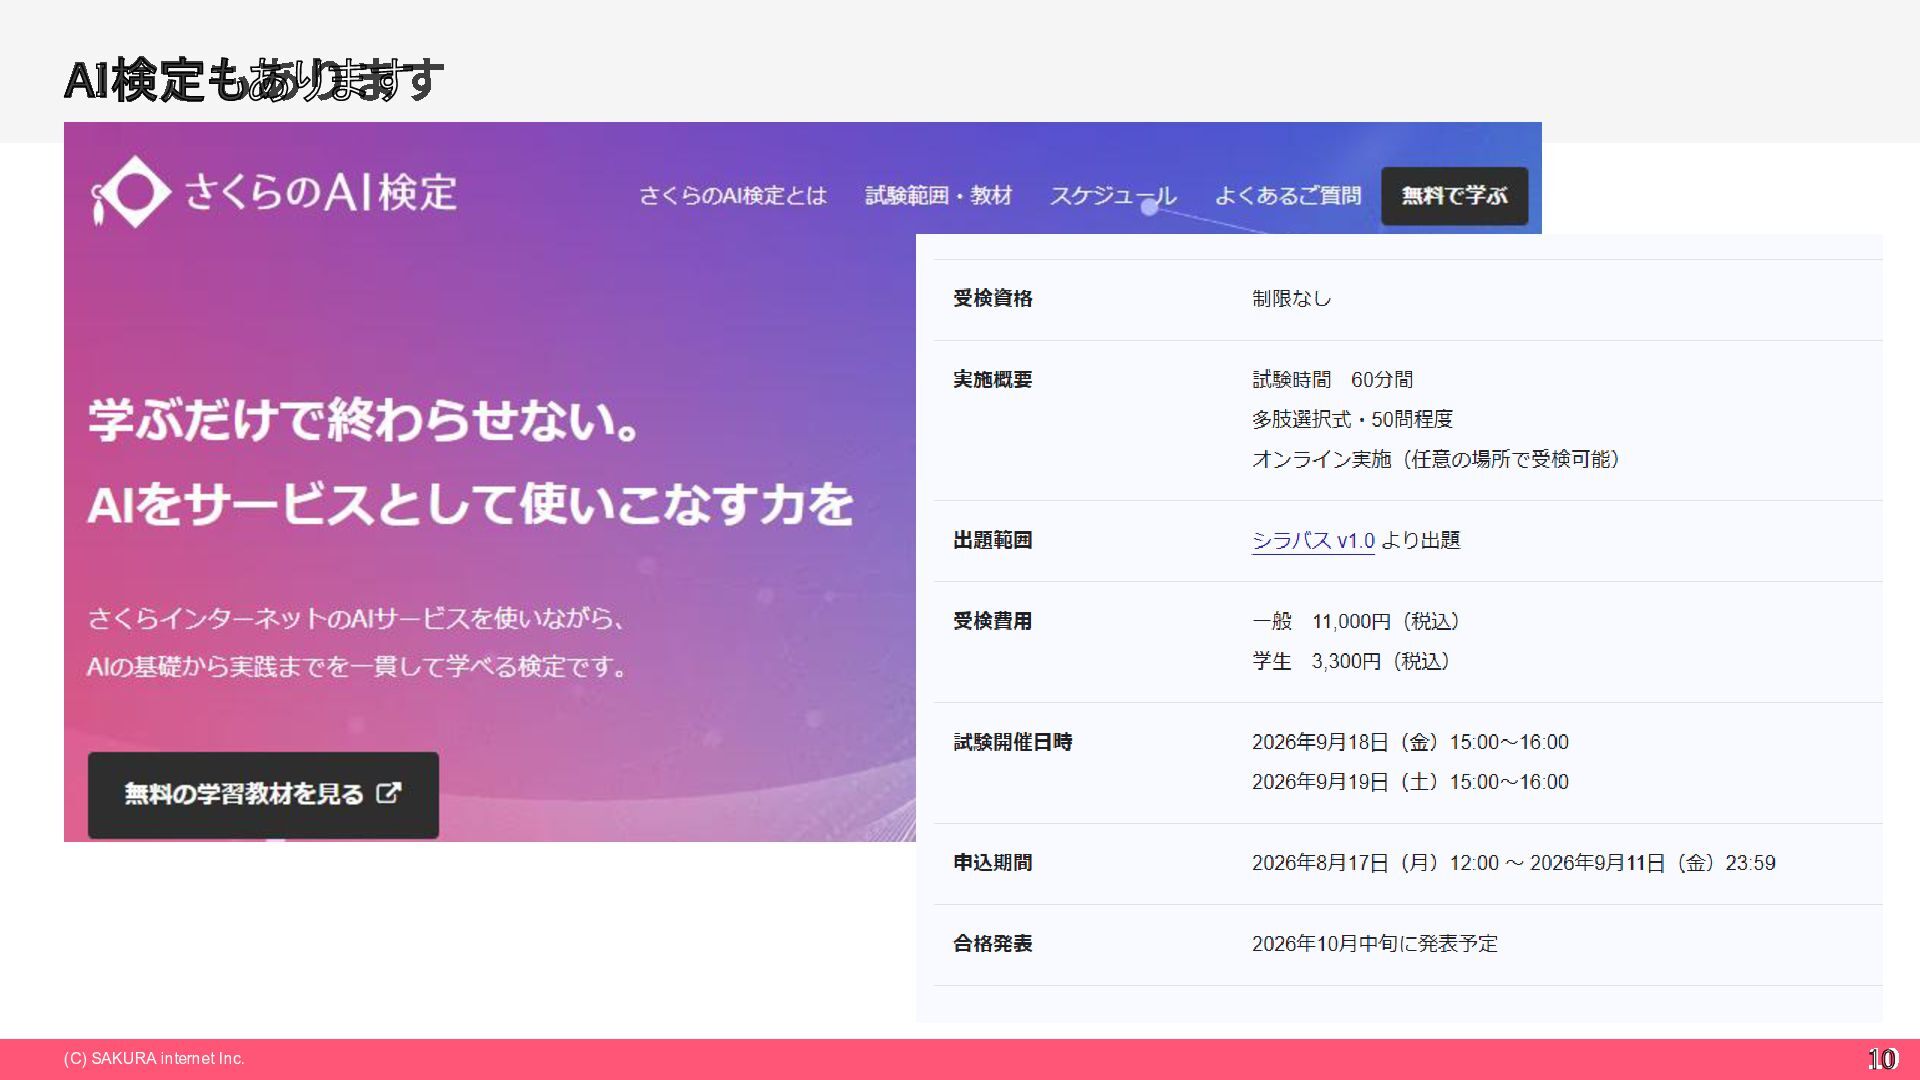The width and height of the screenshot is (1920, 1080).
Task: Click the 学生 3,300円(税込) text
Action: [x=1350, y=662]
